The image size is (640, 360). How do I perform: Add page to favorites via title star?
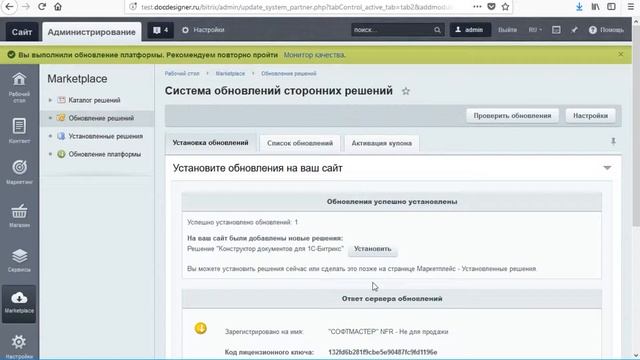pos(405,91)
